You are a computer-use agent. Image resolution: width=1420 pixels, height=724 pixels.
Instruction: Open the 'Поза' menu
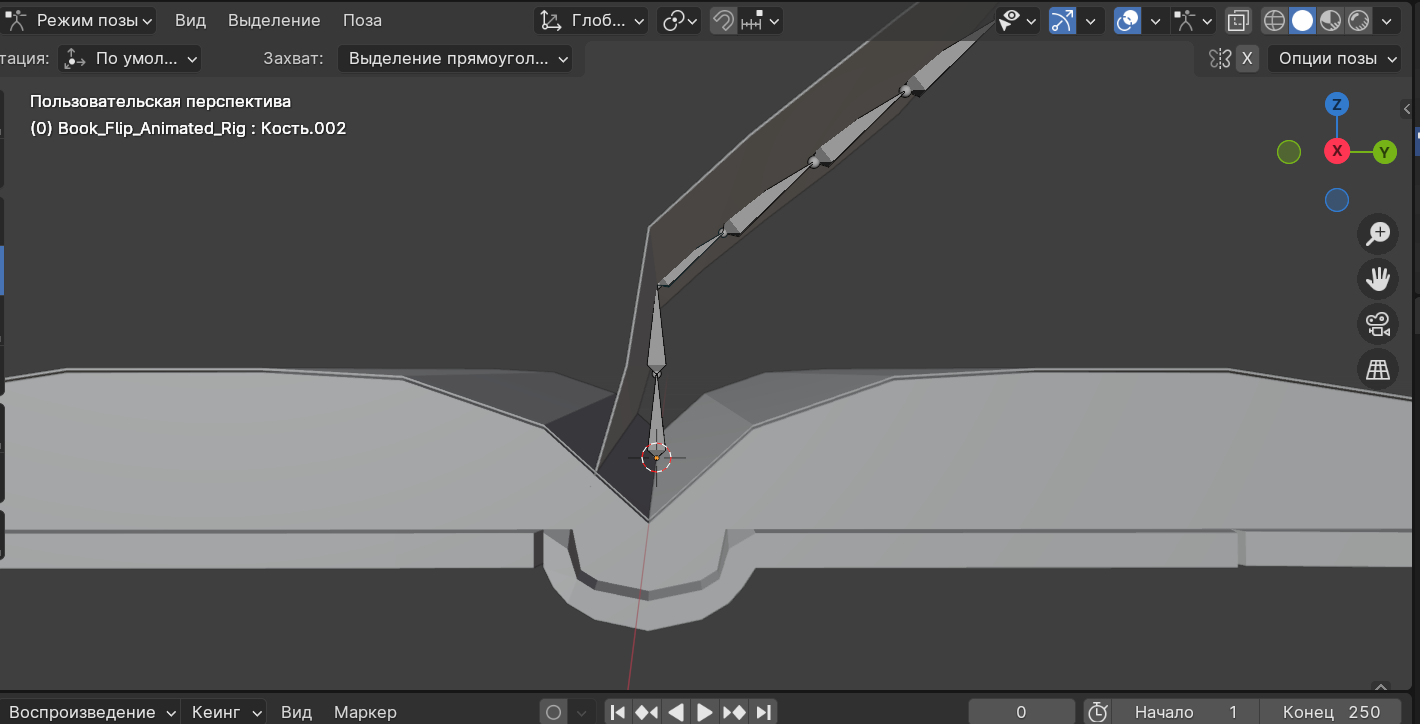coord(362,20)
